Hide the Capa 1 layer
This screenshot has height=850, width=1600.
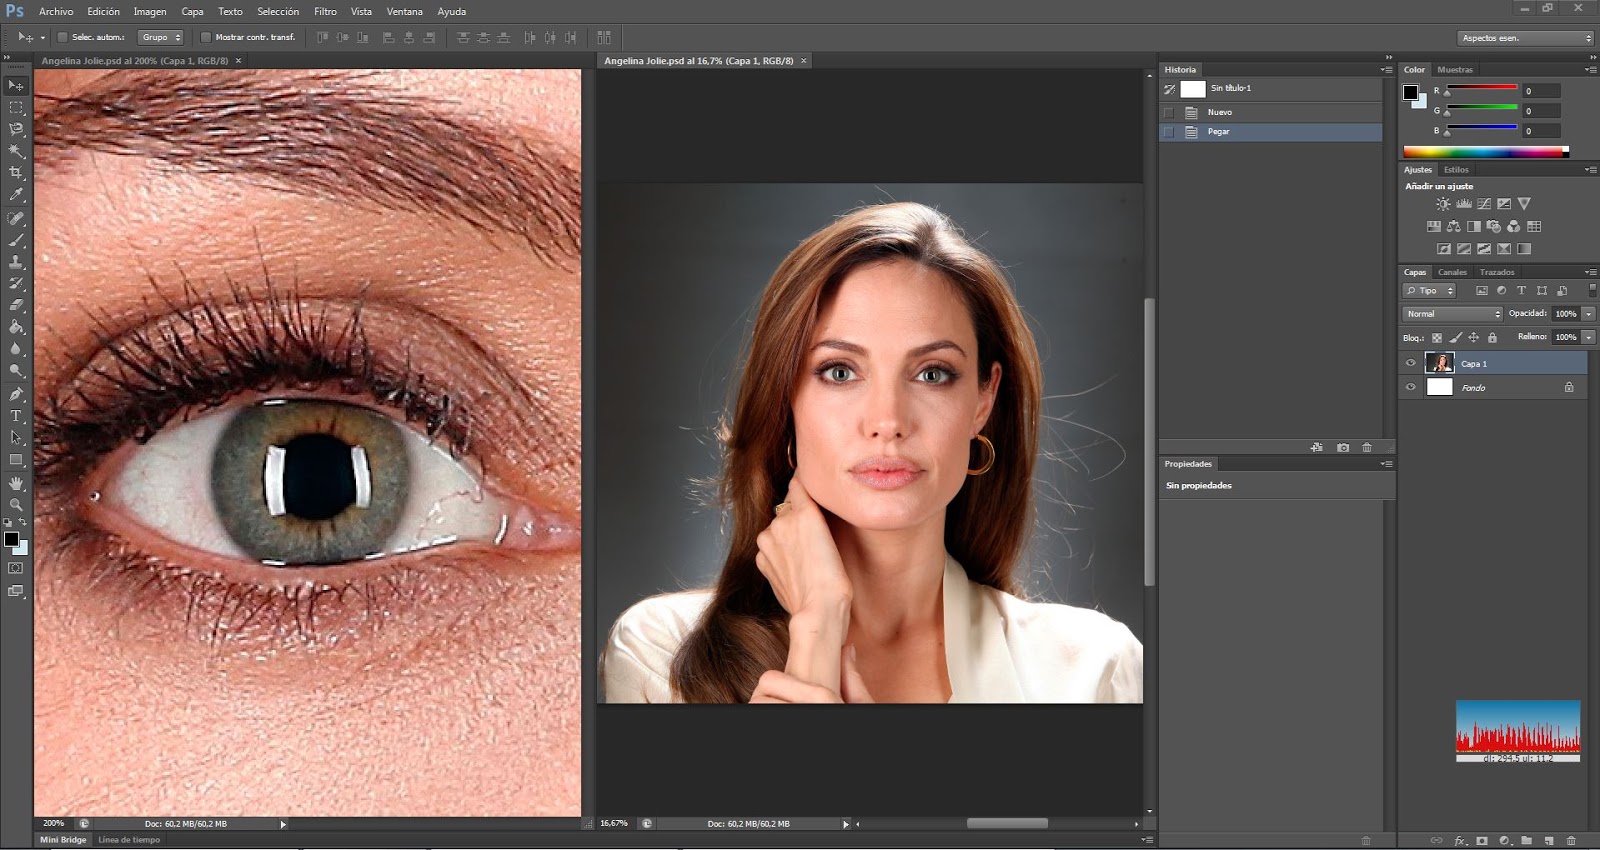[x=1411, y=363]
